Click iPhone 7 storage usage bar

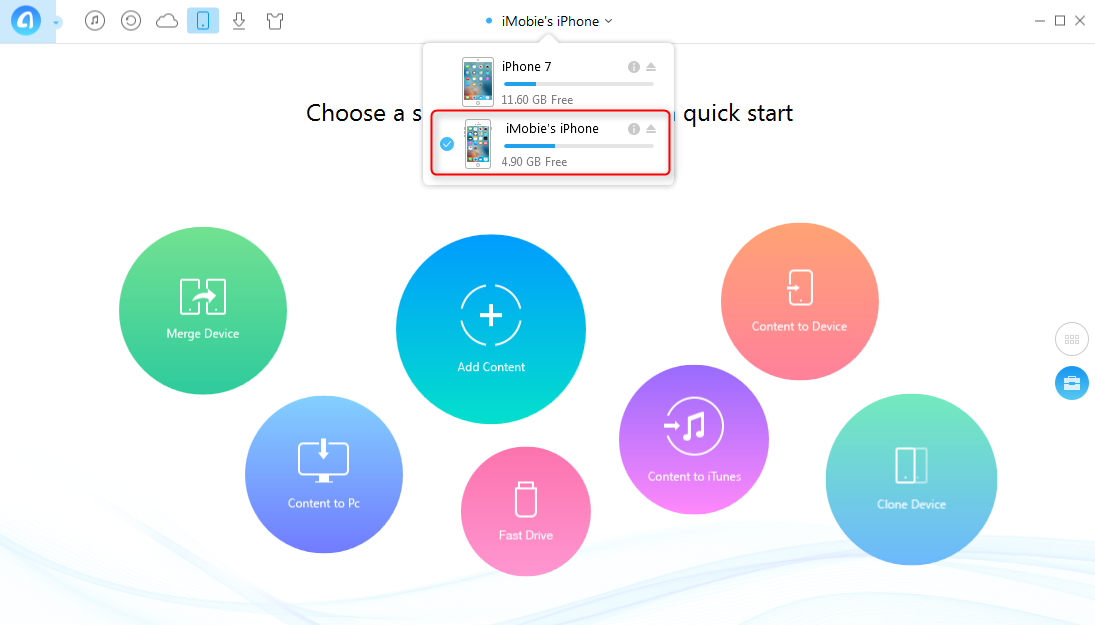coord(578,84)
